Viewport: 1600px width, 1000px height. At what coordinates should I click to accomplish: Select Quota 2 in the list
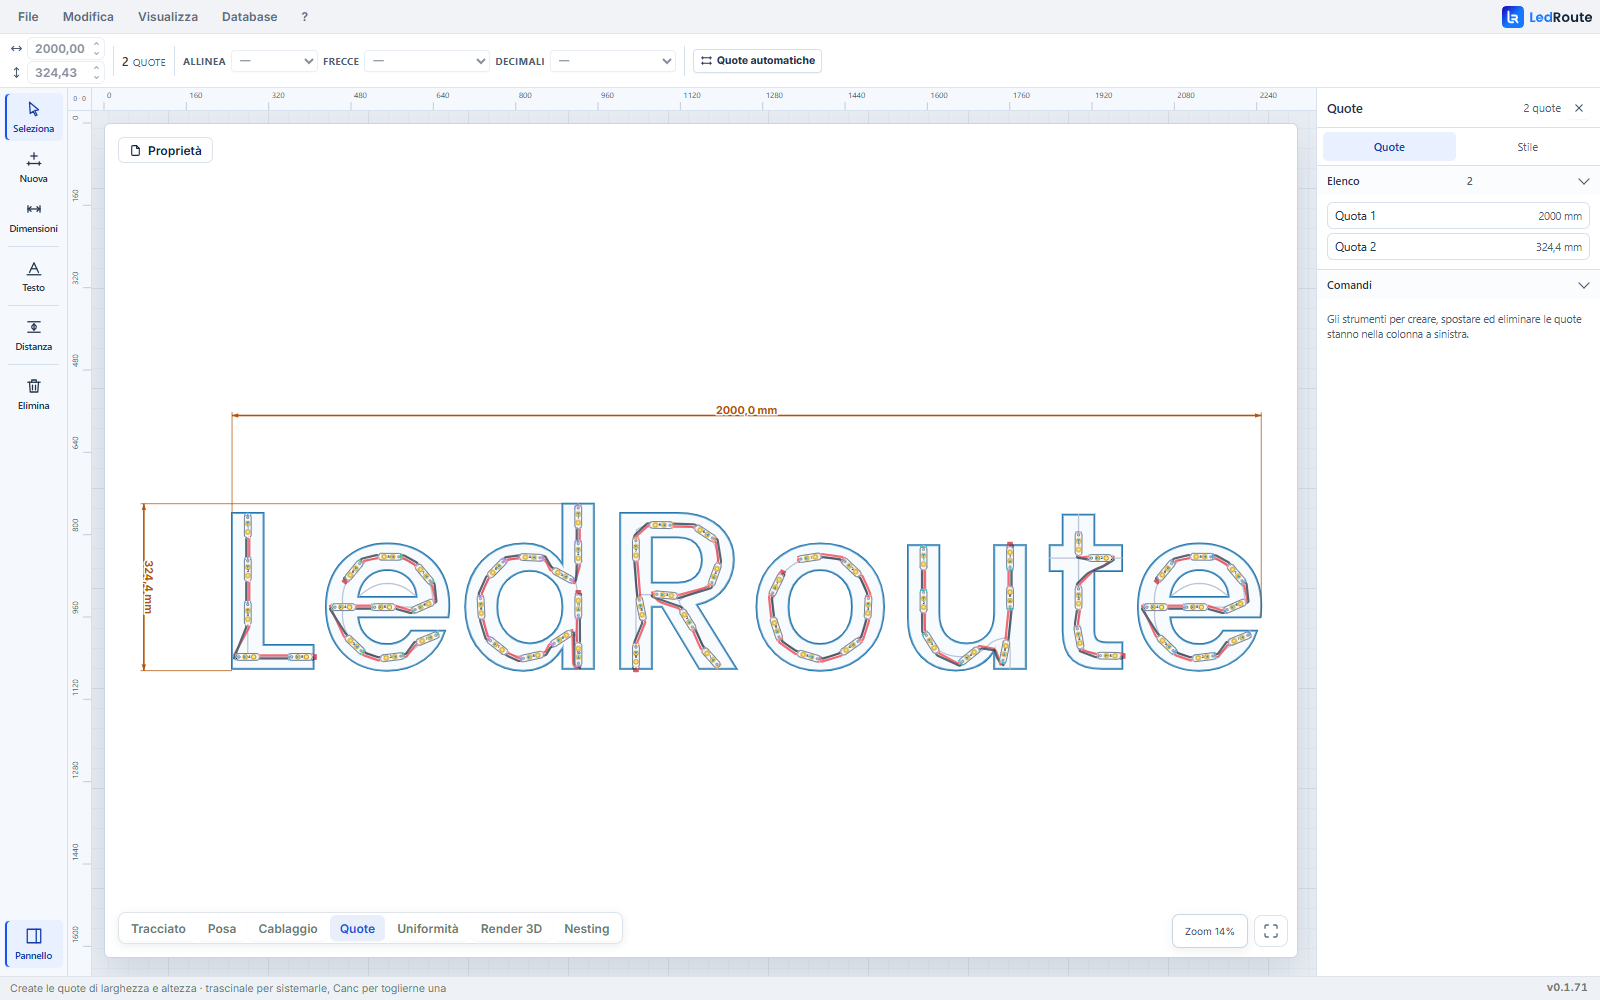[x=1458, y=247]
